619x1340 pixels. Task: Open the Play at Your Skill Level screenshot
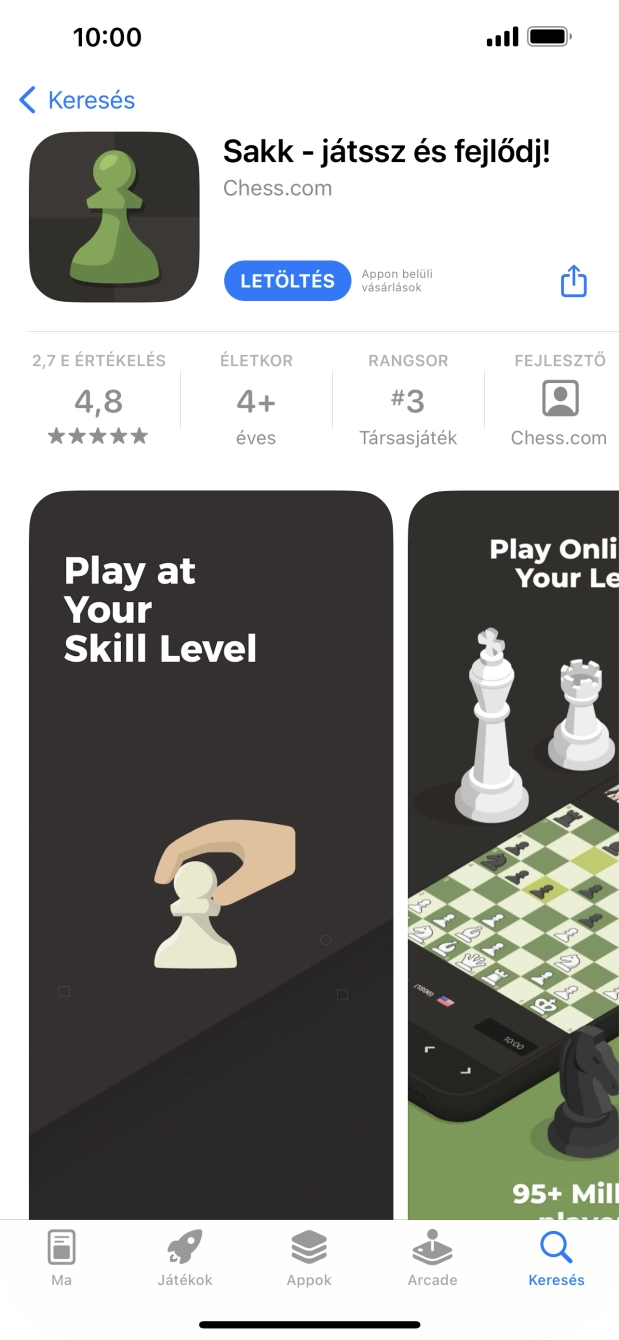tap(211, 855)
